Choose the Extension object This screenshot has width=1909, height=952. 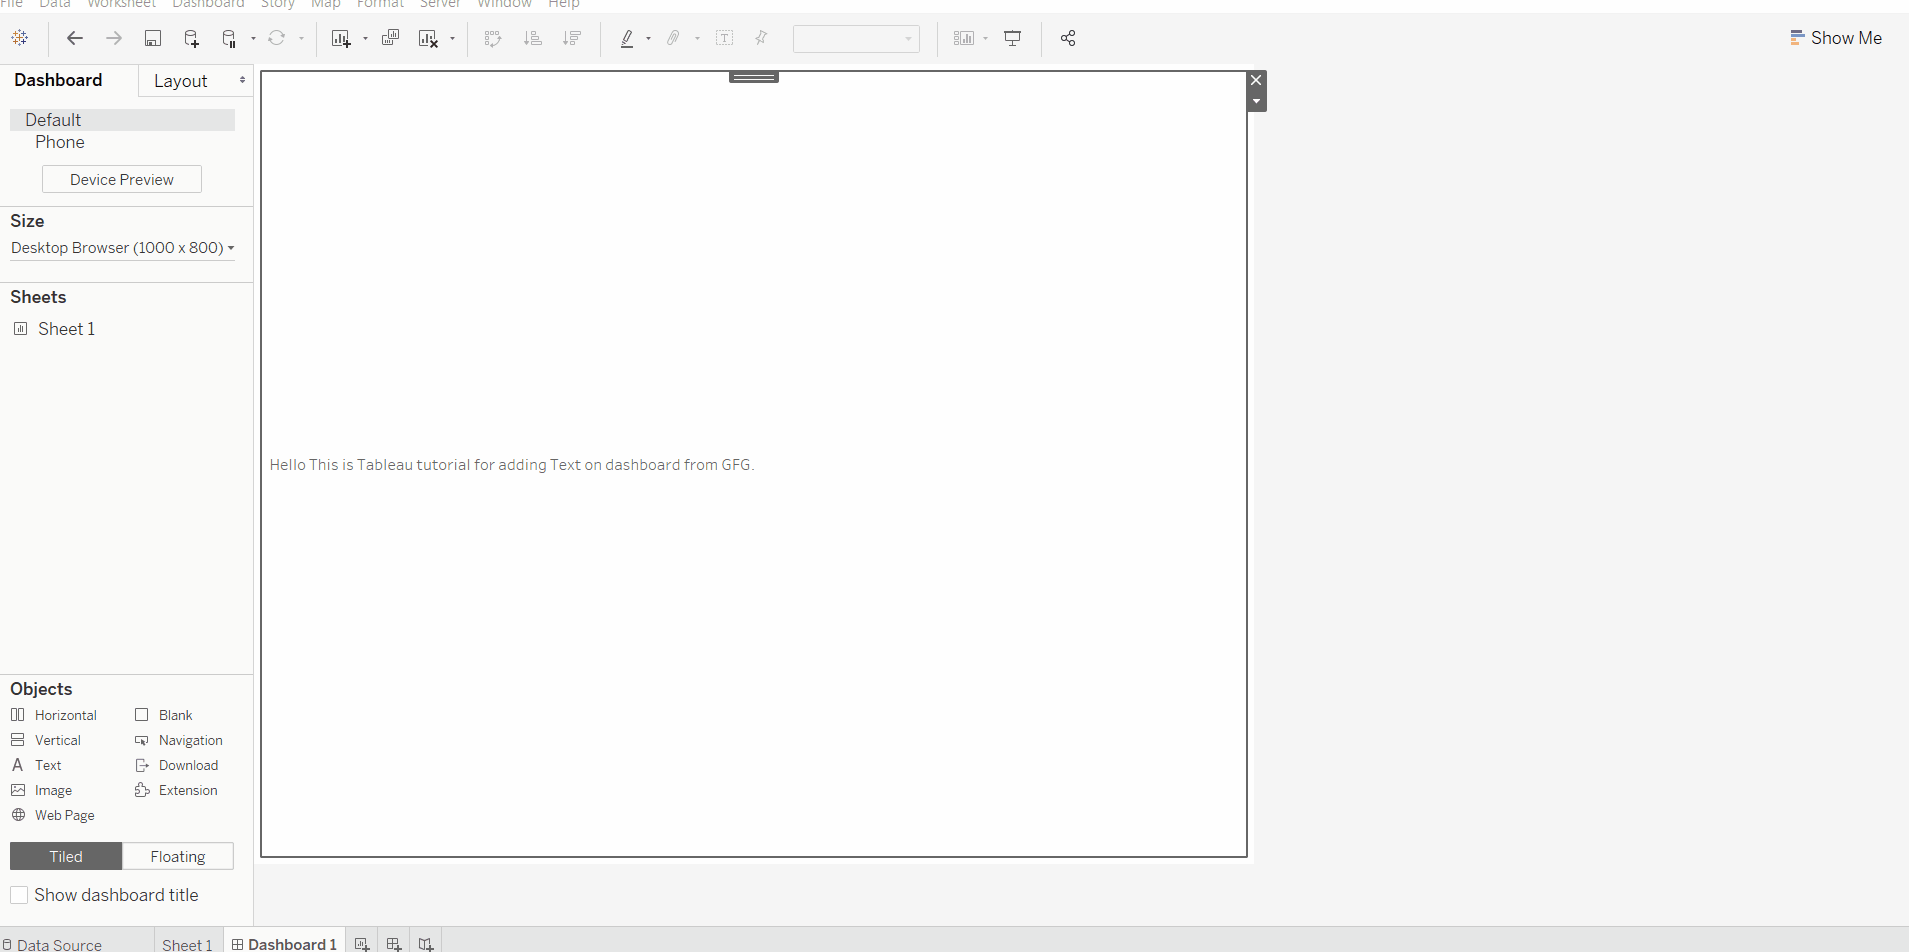coord(176,790)
